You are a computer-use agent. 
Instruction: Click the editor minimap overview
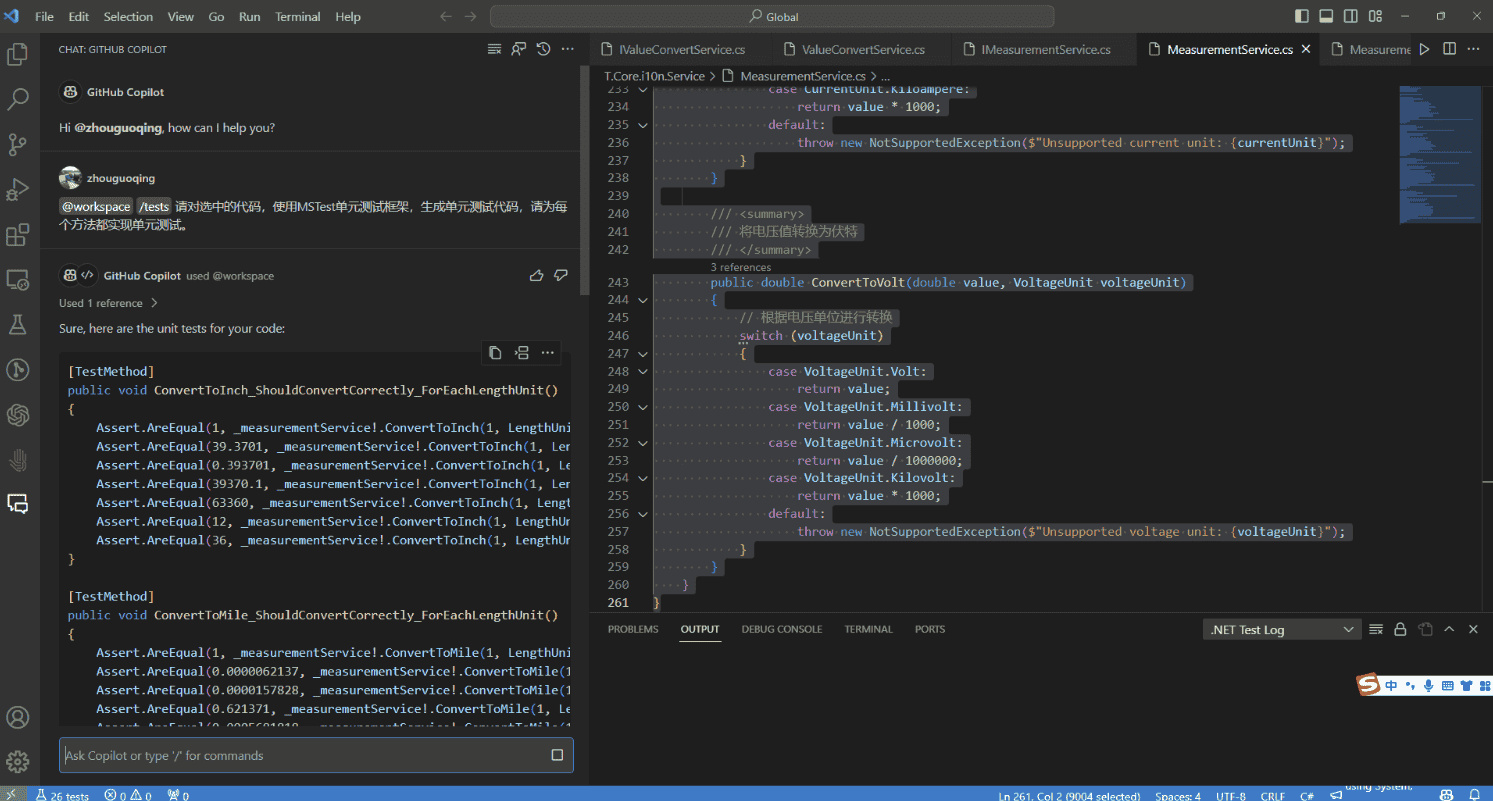pos(1440,155)
